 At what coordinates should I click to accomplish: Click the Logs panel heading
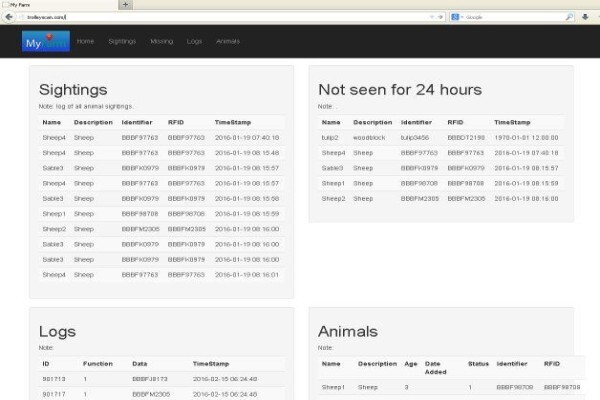pyautogui.click(x=57, y=331)
